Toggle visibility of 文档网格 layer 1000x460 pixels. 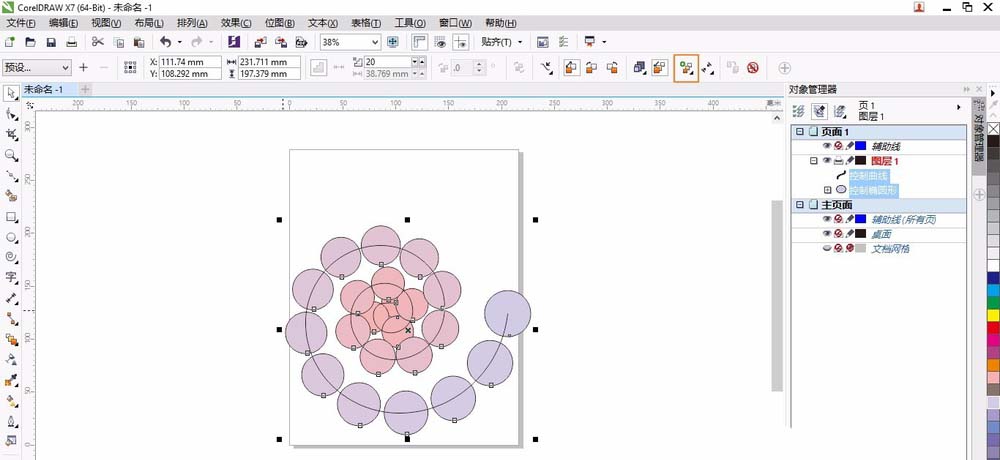827,248
